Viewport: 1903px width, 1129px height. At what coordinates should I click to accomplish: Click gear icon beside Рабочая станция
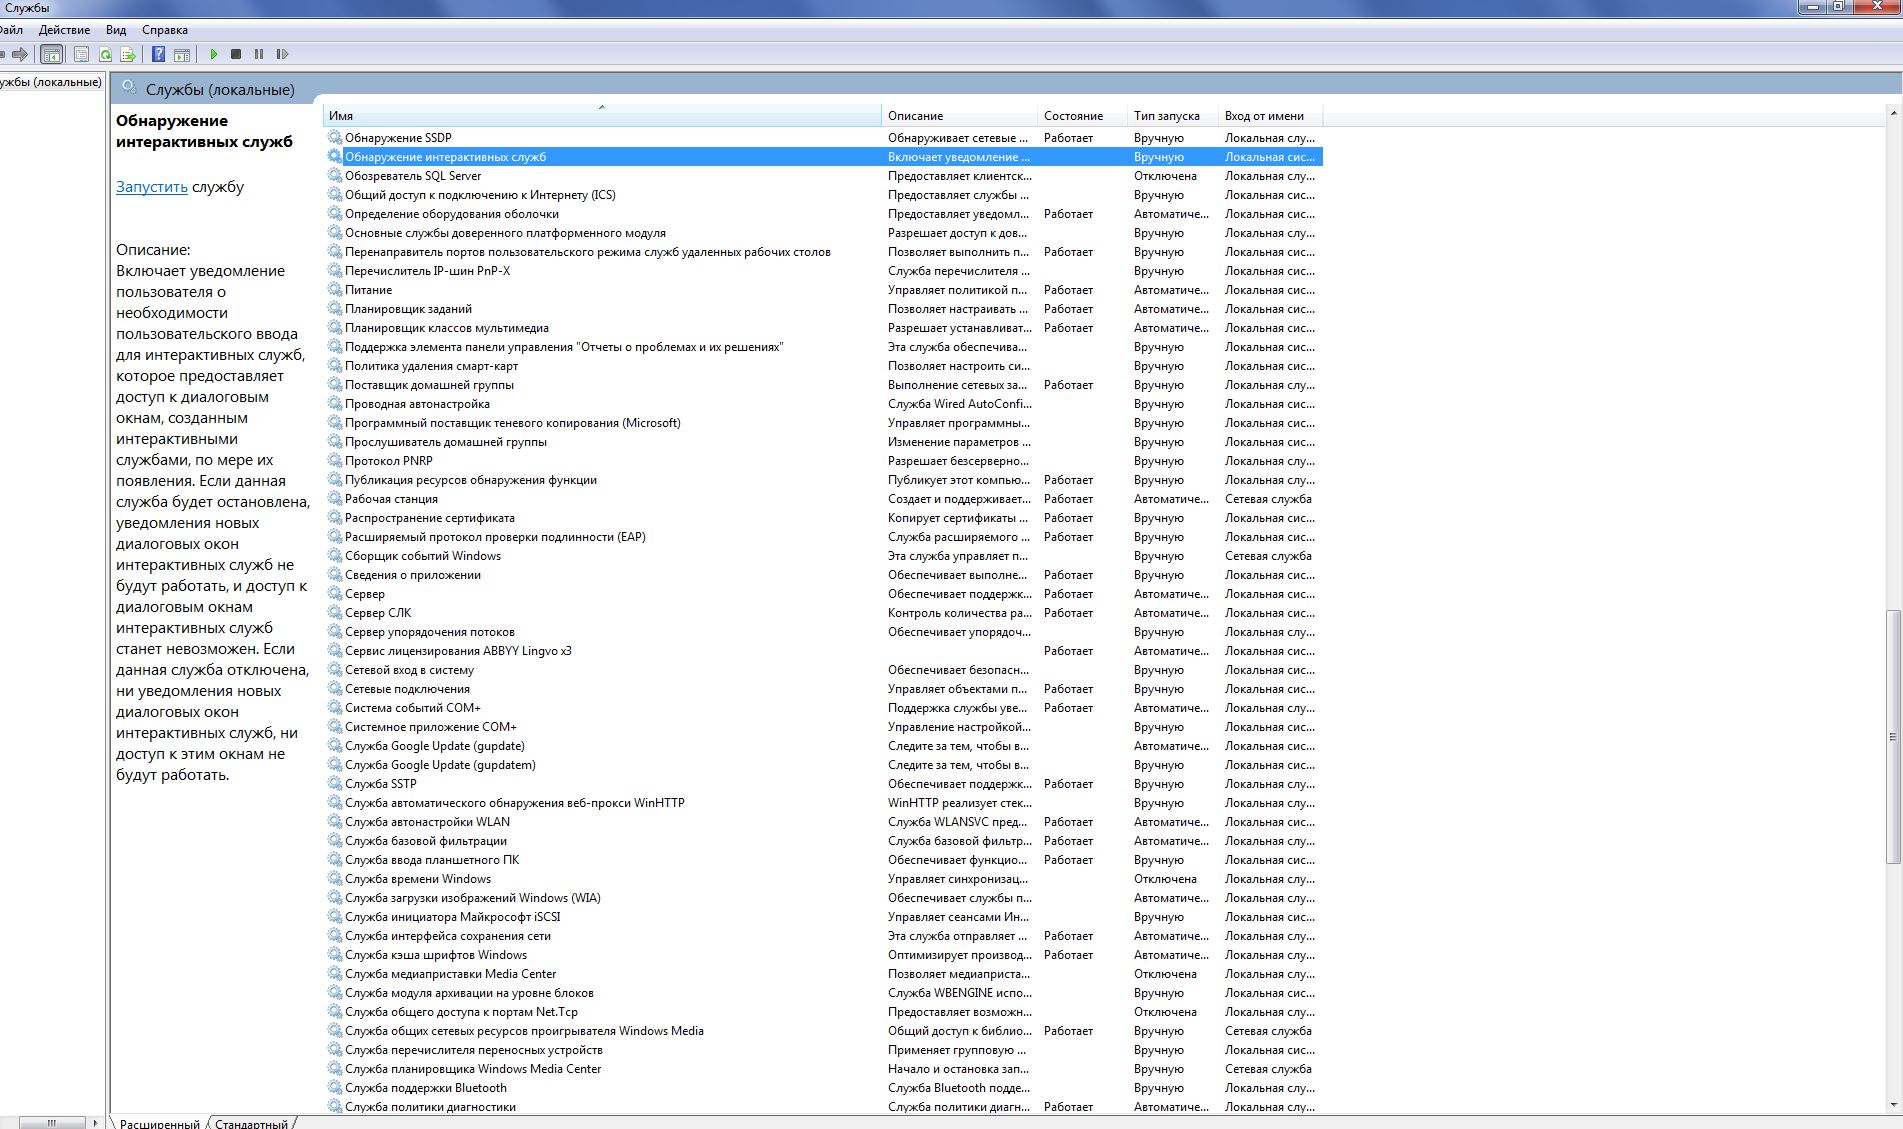coord(335,498)
